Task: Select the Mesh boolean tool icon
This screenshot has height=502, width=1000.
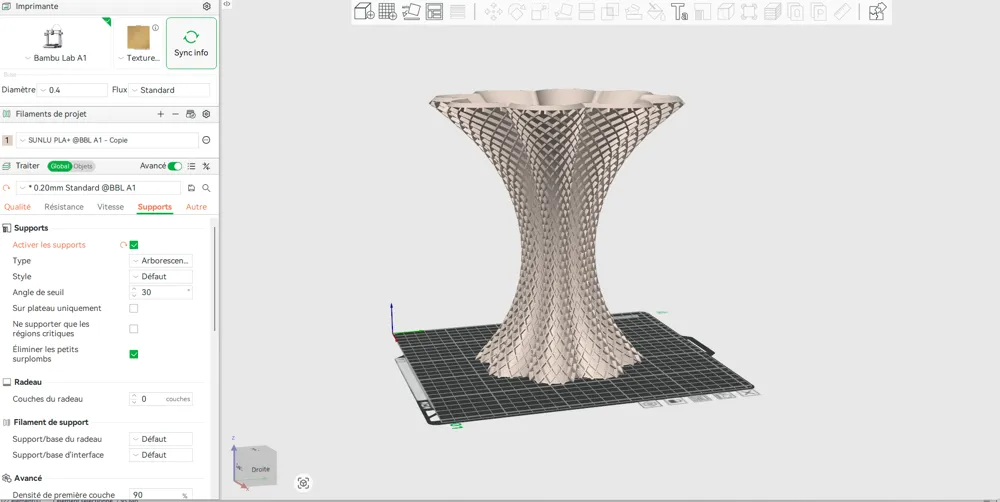Action: click(610, 11)
